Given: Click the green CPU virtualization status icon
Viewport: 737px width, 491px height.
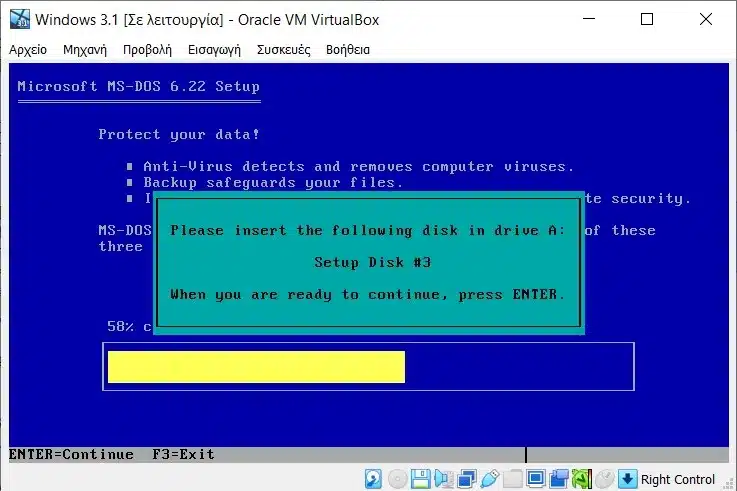Looking at the screenshot, I should (x=581, y=479).
